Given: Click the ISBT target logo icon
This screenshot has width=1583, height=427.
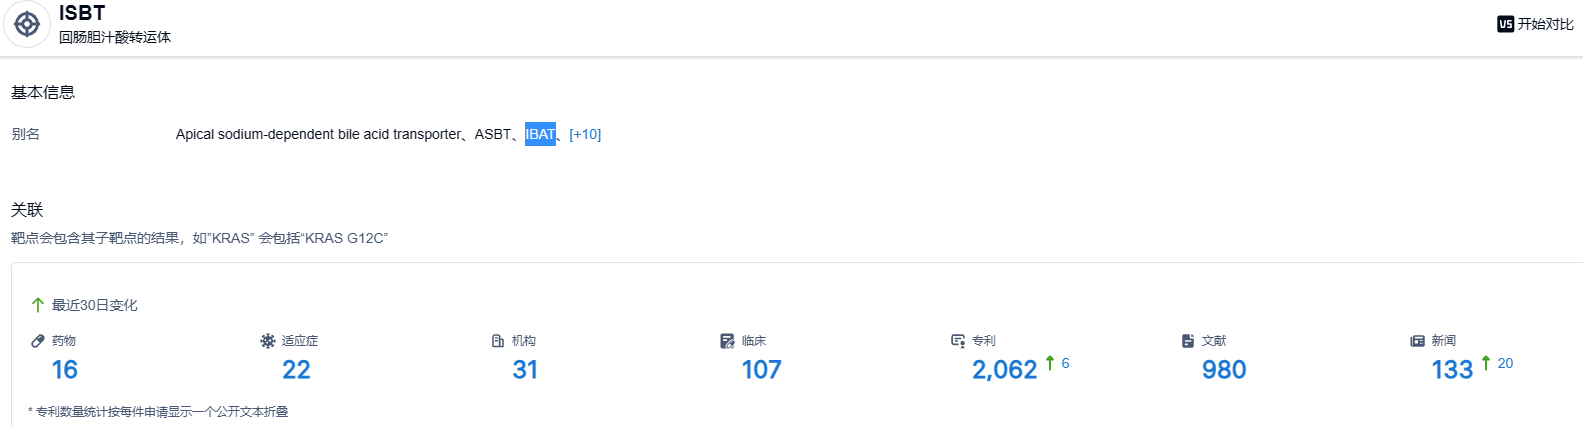Looking at the screenshot, I should pos(27,24).
